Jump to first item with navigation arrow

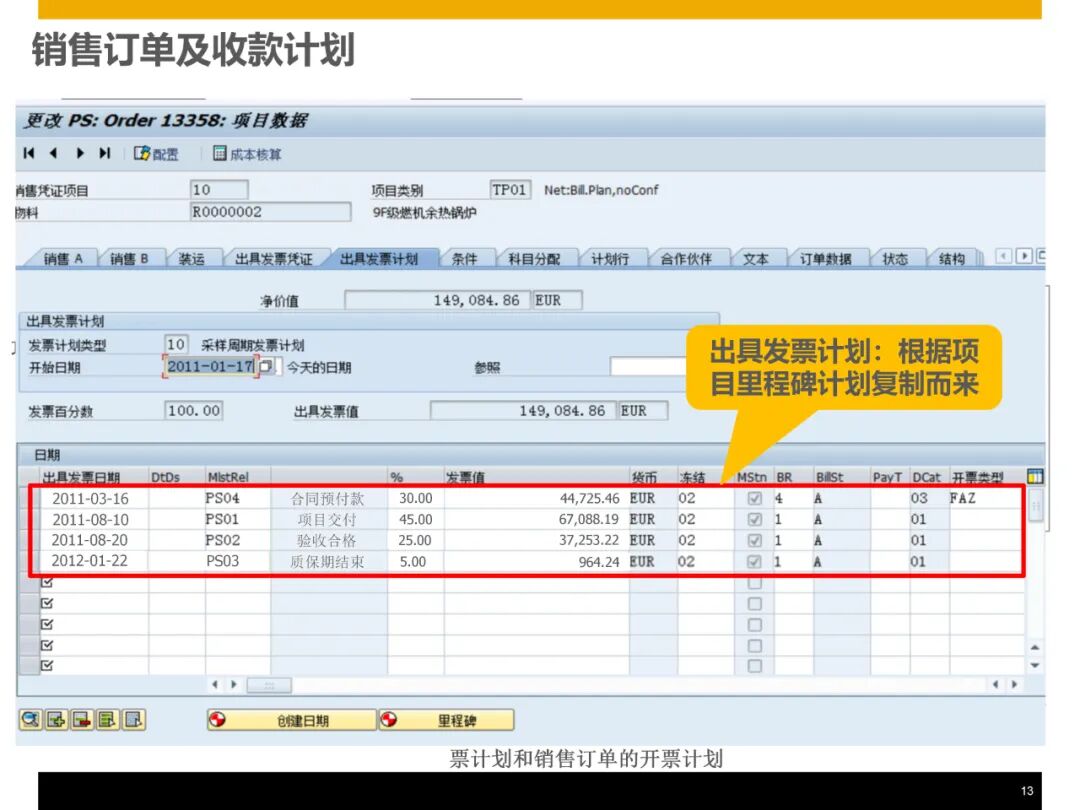[29, 153]
